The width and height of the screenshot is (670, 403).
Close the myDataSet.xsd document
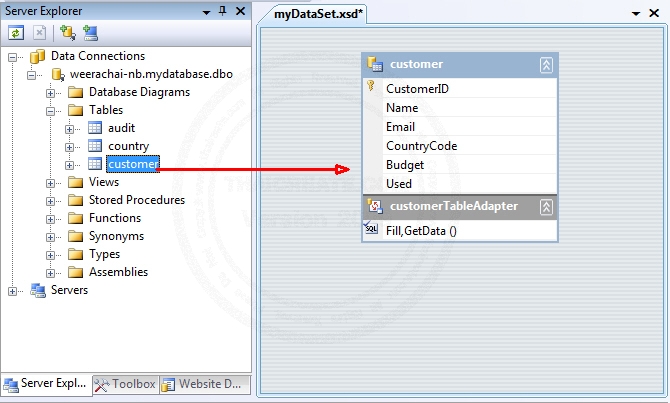click(x=654, y=13)
